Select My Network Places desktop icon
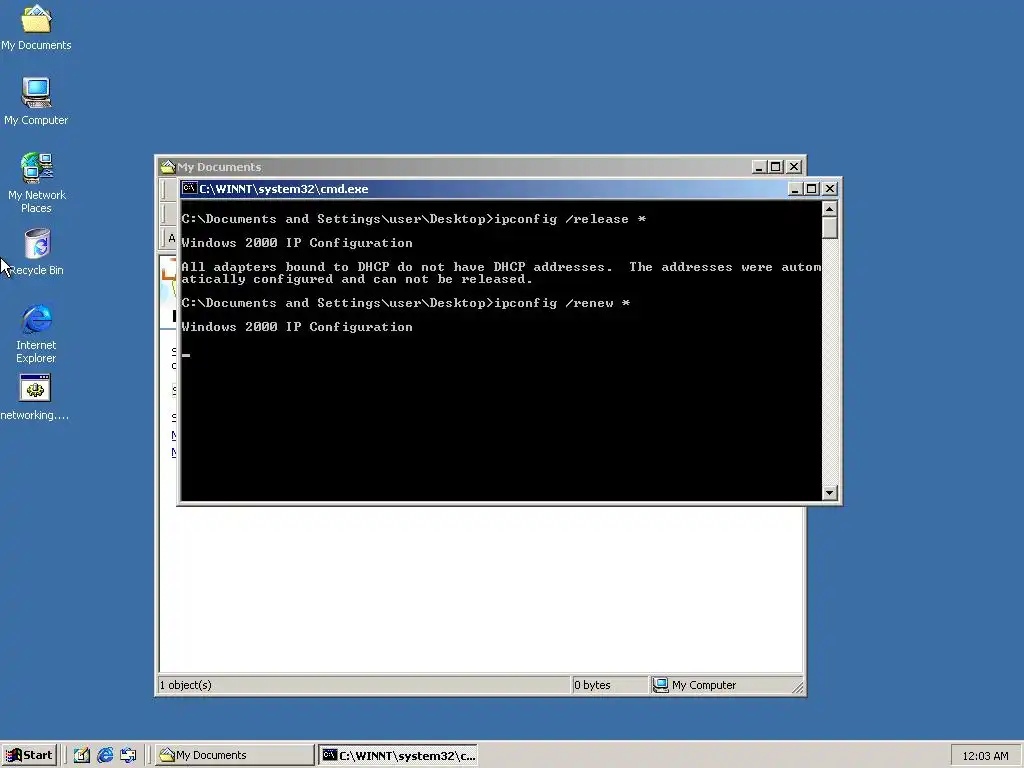Screen dimensions: 1024x768 pyautogui.click(x=36, y=183)
